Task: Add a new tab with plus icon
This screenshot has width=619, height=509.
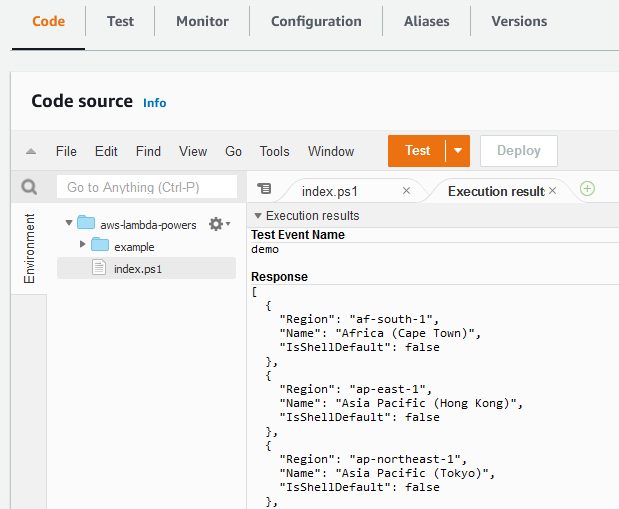Action: (x=587, y=189)
